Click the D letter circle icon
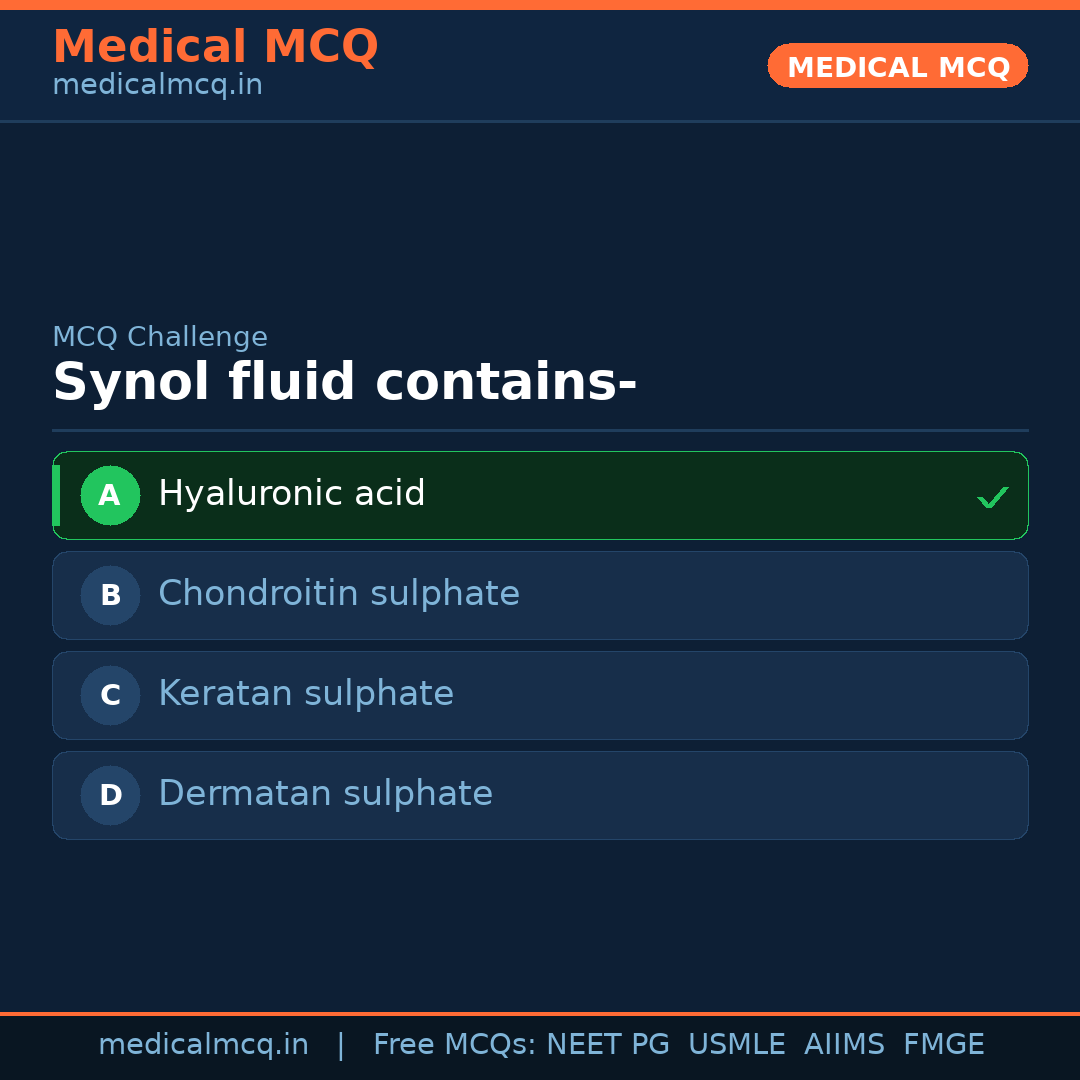Viewport: 1080px width, 1080px height. [x=110, y=795]
